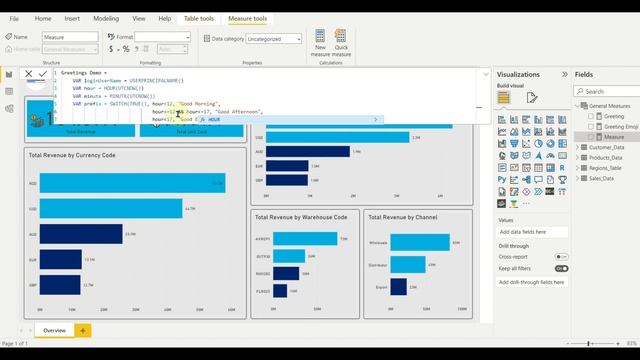Switch to the View ribbon tab
Image resolution: width=640 pixels, height=360 pixels.
click(139, 19)
